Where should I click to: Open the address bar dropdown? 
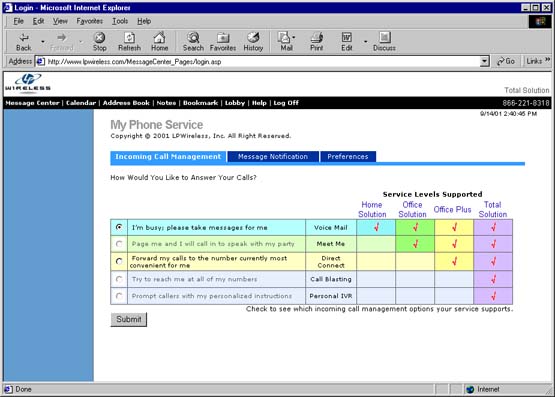pos(485,62)
